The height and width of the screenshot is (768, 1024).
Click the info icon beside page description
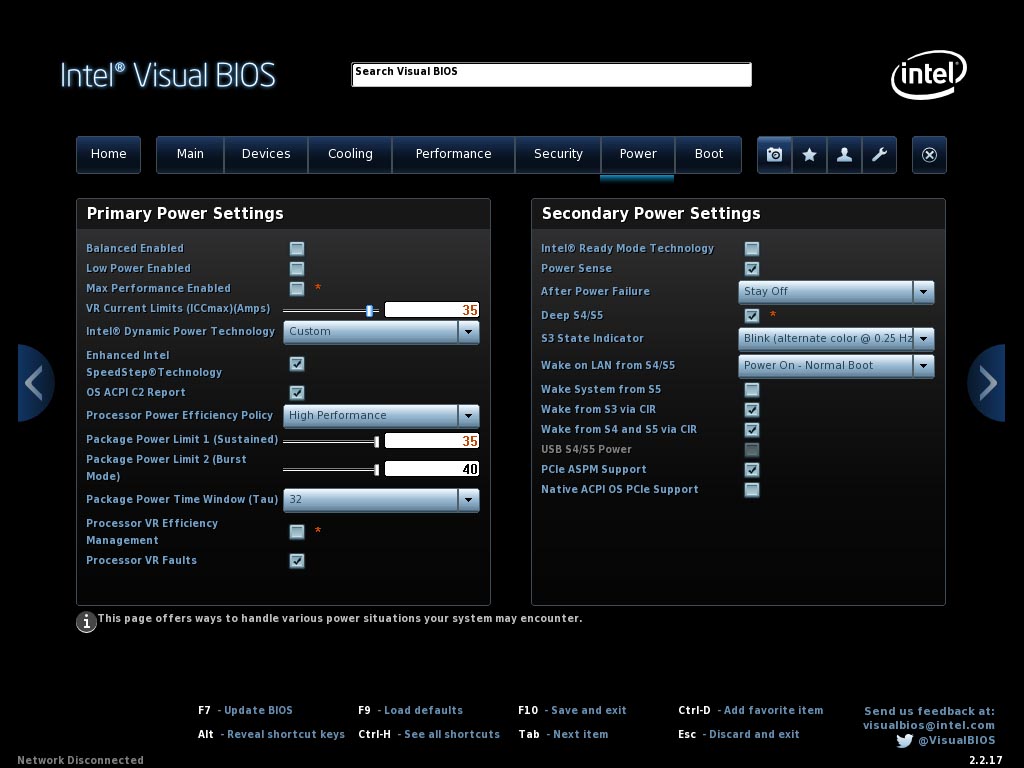[86, 622]
